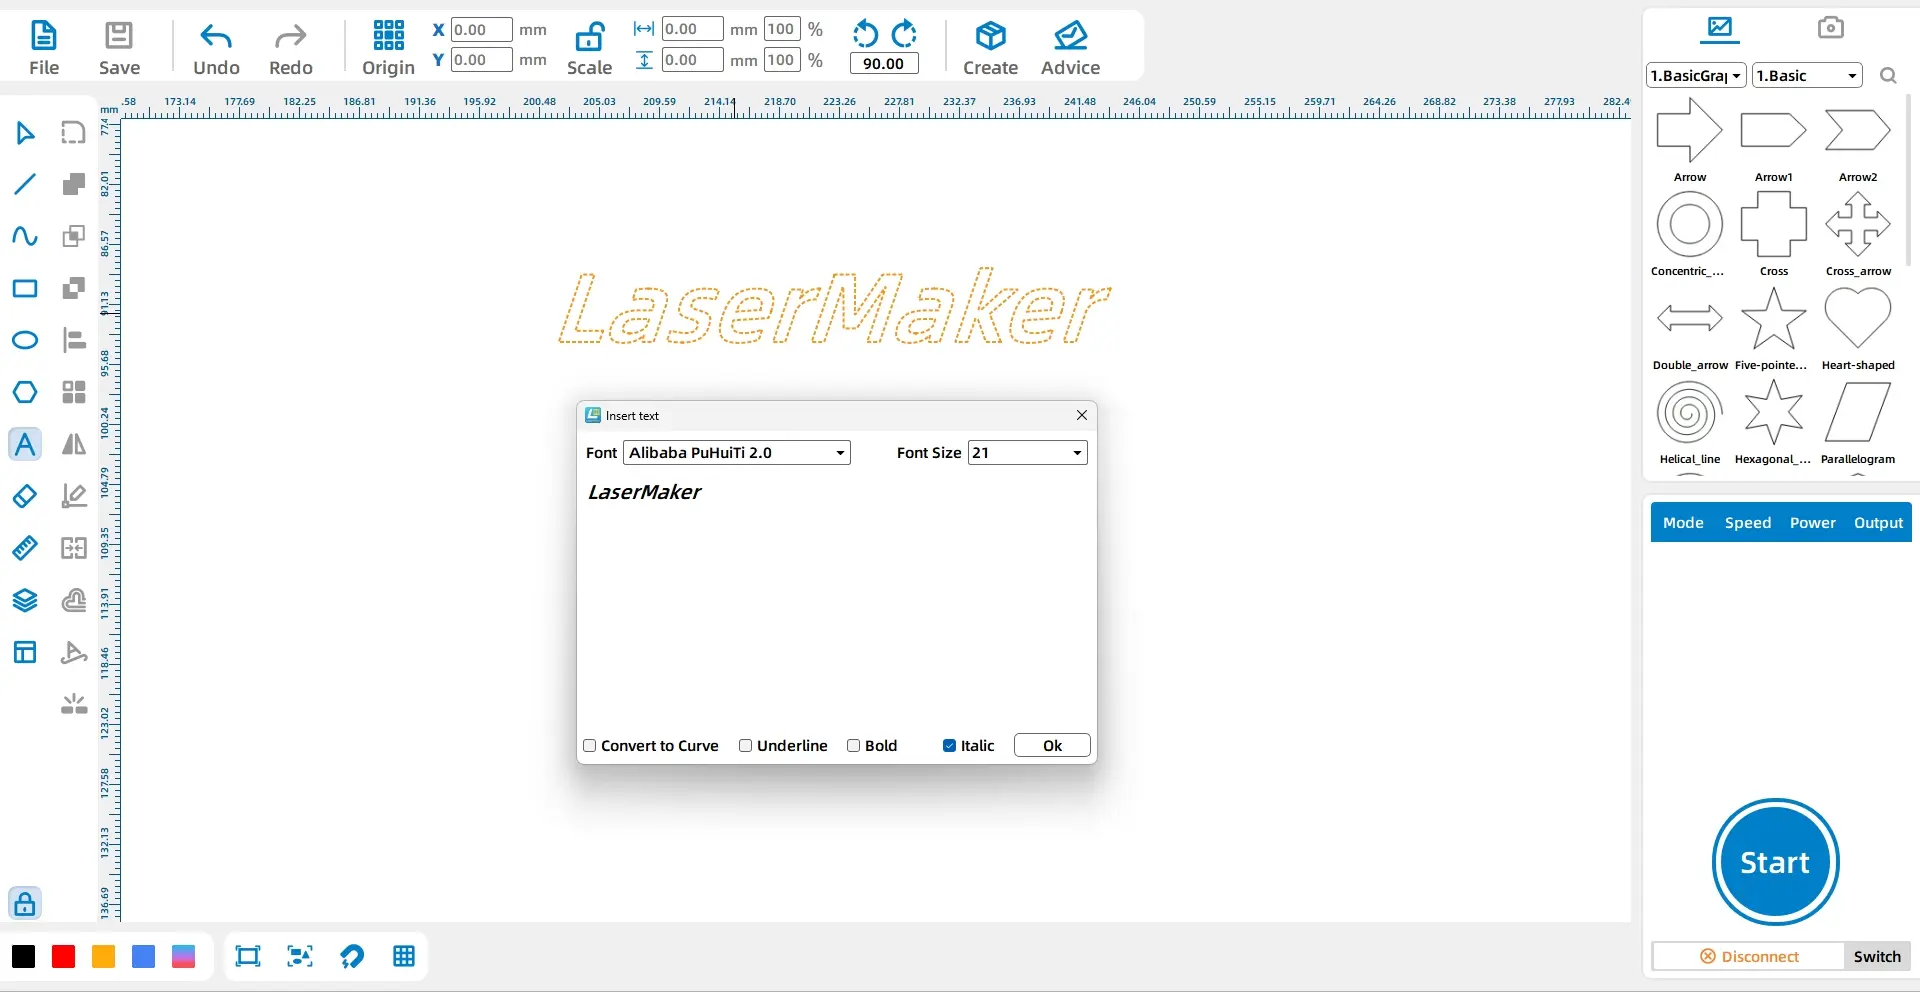This screenshot has width=1920, height=992.
Task: Open the 1.BasicGraph category dropdown
Action: 1696,76
